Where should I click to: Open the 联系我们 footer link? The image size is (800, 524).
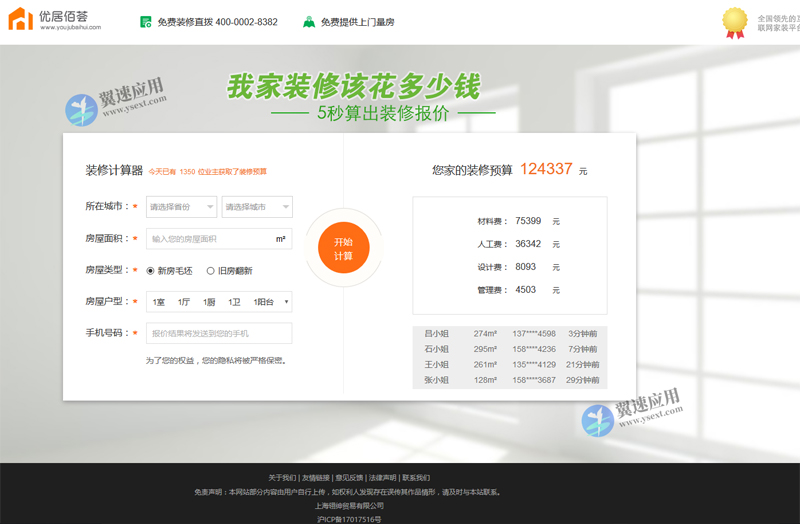416,478
